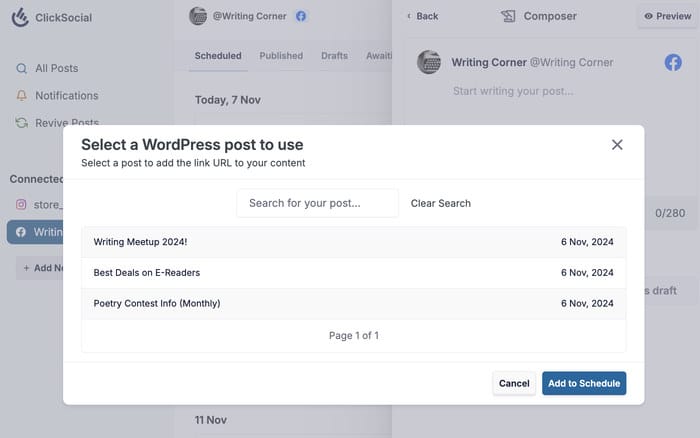Click the Writing Corner avatar in the header
The width and height of the screenshot is (700, 438).
(x=198, y=16)
